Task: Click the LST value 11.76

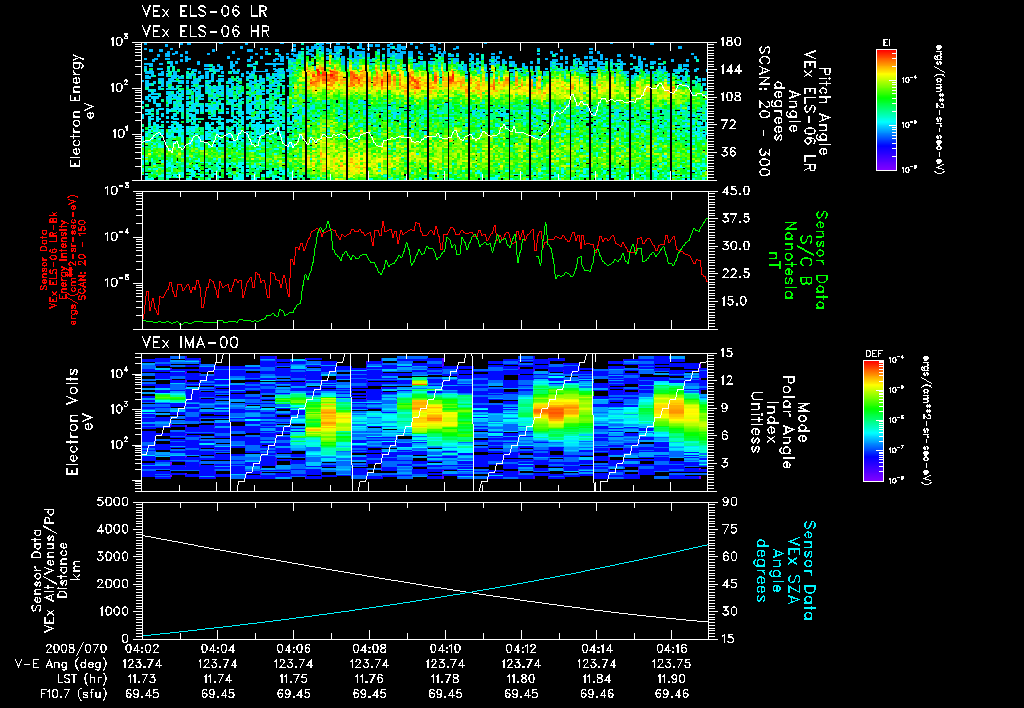Action: point(370,679)
